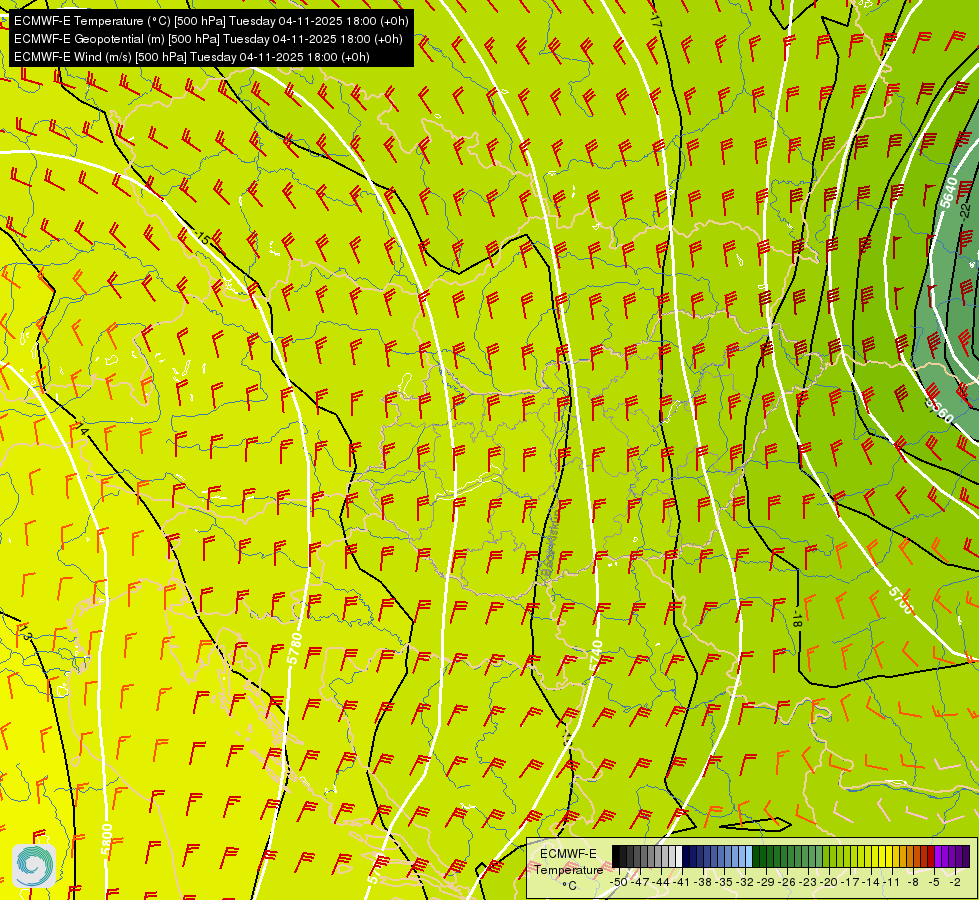Pick the bright purple swatch above -5 in legend

coord(938,856)
